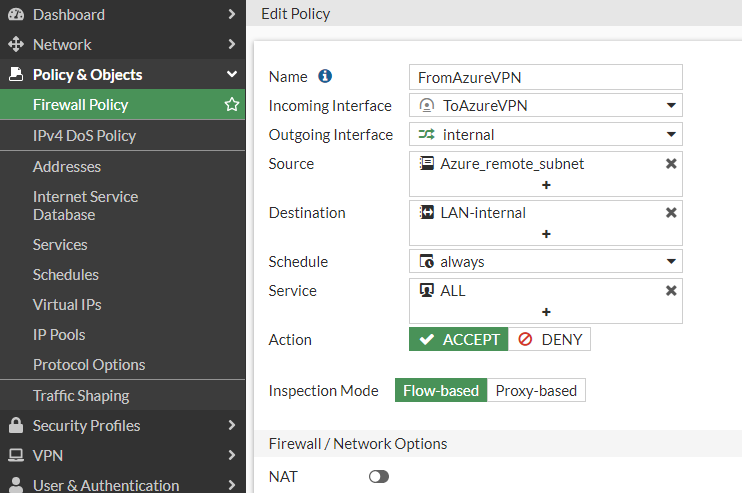Switch Inspection Mode to Proxy-based
This screenshot has height=493, width=742.
tap(536, 390)
